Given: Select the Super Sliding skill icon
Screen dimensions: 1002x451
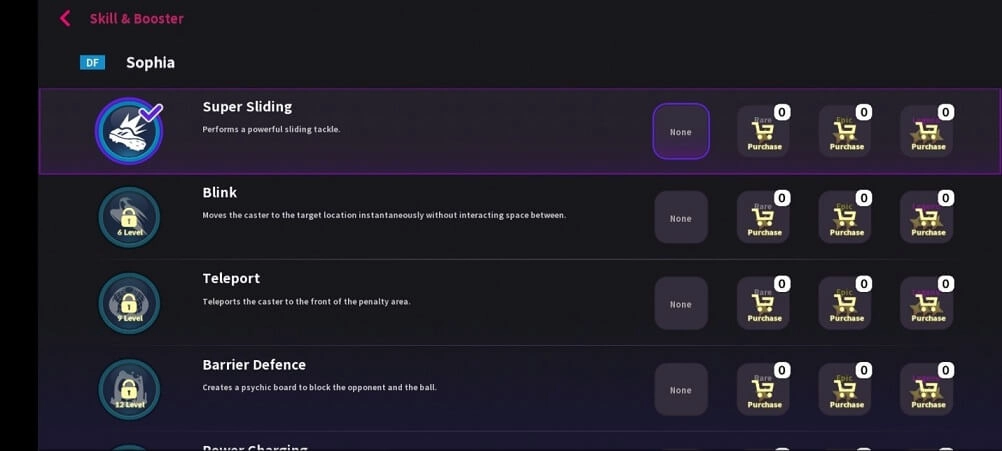Looking at the screenshot, I should coord(129,131).
